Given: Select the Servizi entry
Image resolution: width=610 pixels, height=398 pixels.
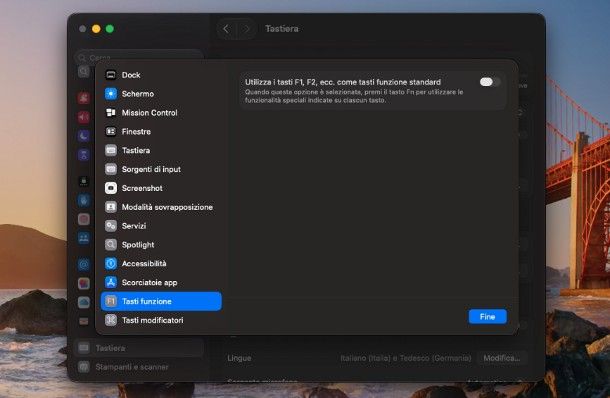Looking at the screenshot, I should point(161,226).
